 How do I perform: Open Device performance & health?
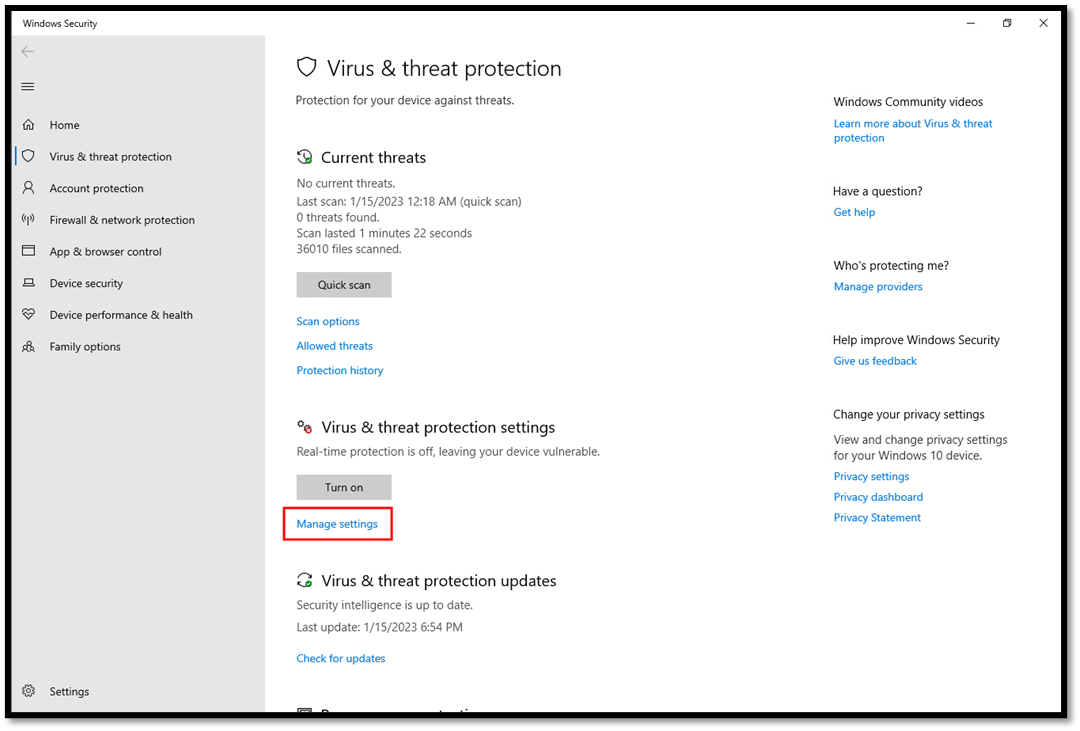(120, 314)
